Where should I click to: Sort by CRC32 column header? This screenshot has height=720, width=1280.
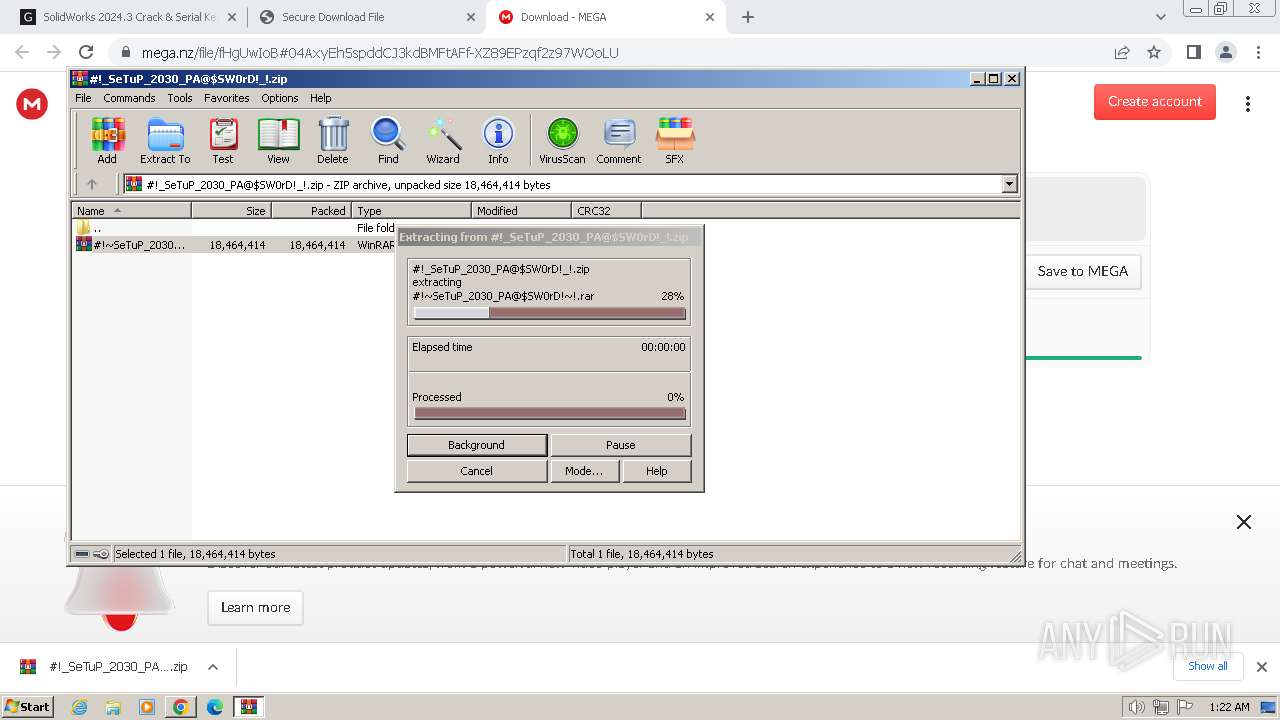[606, 211]
